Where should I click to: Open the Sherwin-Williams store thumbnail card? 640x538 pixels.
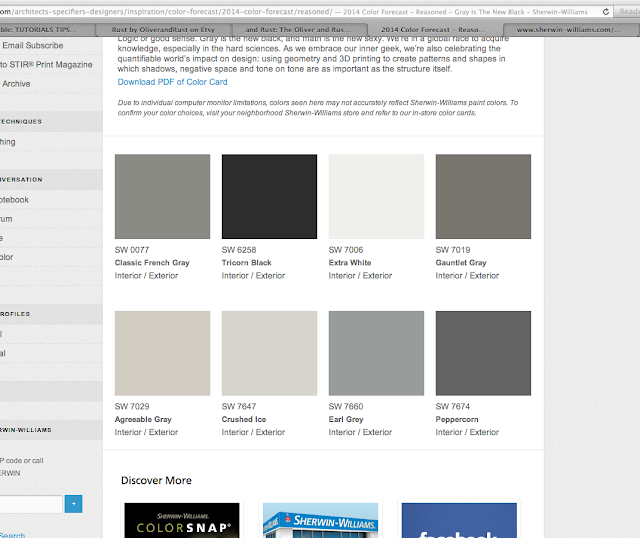320,520
